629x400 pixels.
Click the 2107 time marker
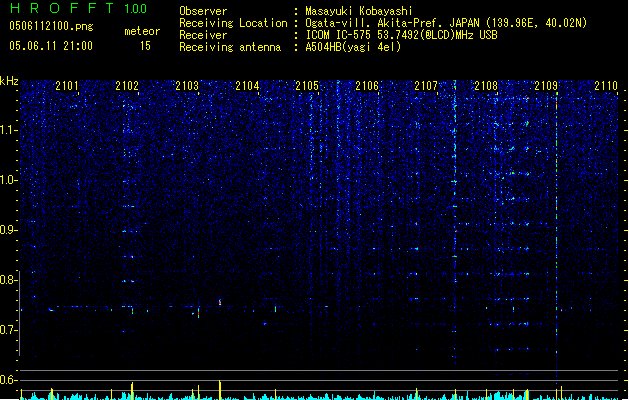(x=426, y=85)
